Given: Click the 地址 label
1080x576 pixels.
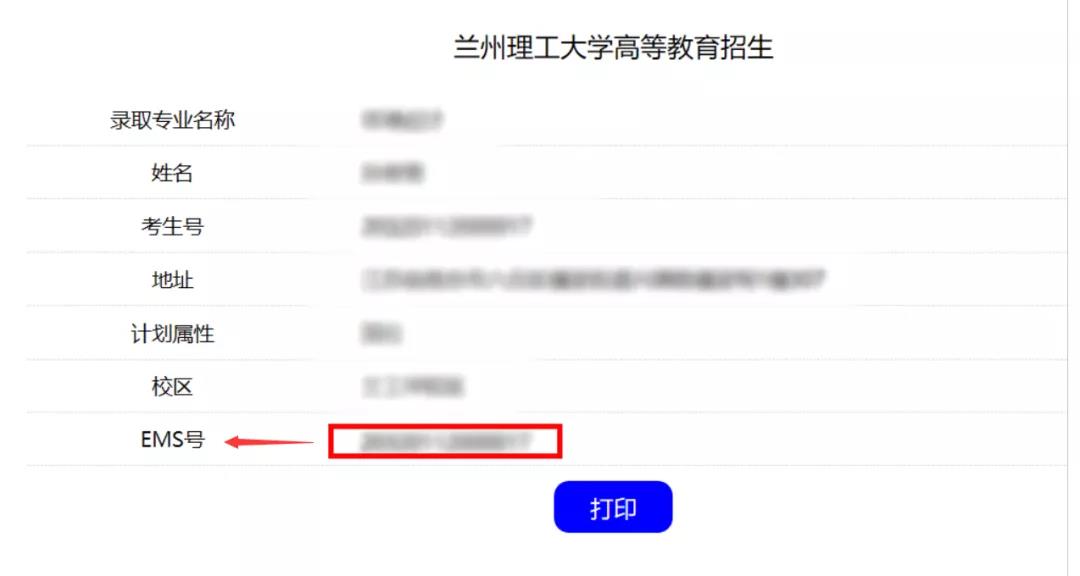Looking at the screenshot, I should (x=172, y=280).
